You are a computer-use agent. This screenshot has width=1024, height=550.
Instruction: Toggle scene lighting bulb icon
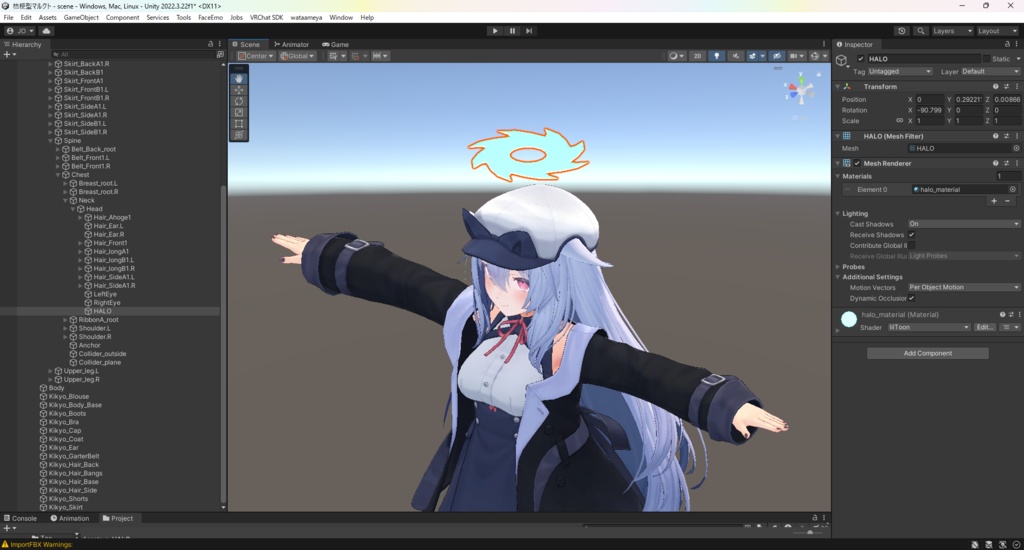coord(716,56)
